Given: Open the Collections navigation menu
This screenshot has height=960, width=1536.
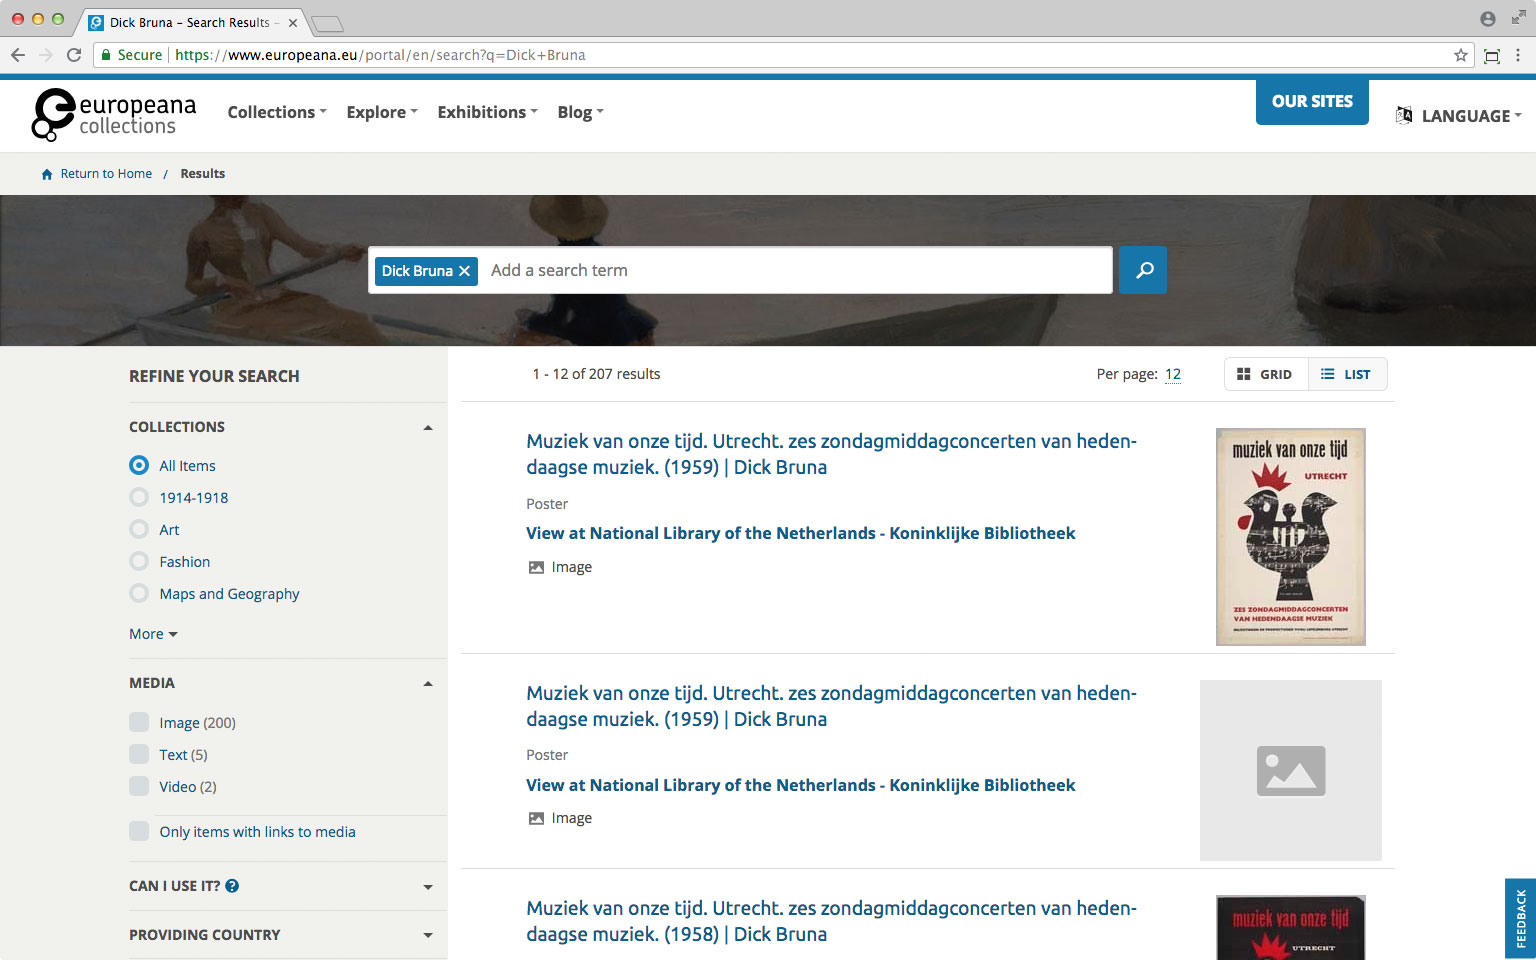Looking at the screenshot, I should click(x=277, y=112).
